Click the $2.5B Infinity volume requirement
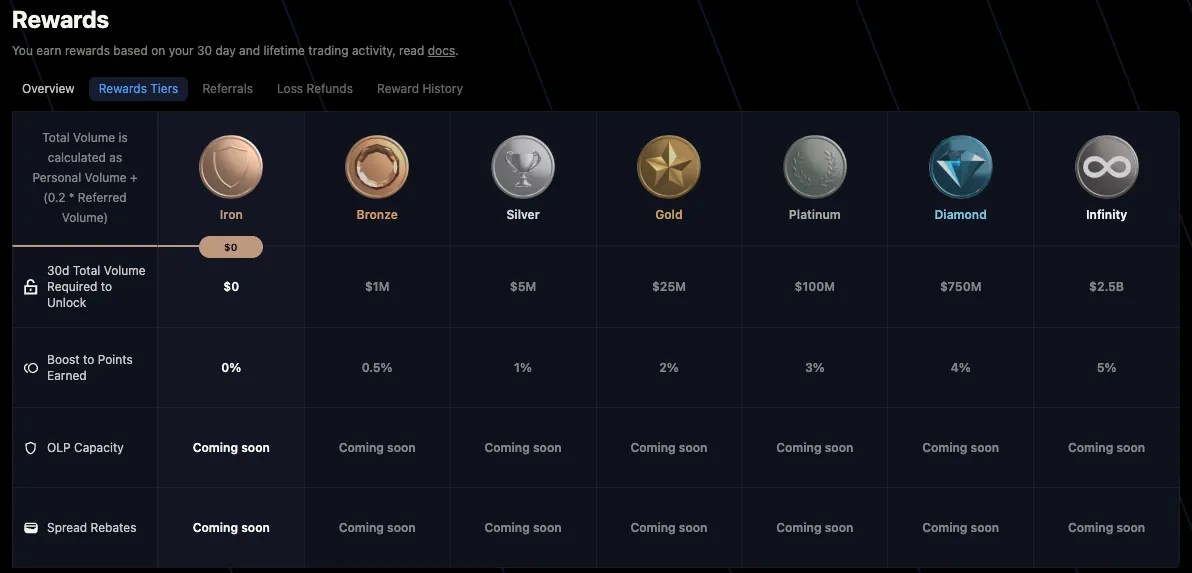The image size is (1192, 573). [x=1106, y=286]
